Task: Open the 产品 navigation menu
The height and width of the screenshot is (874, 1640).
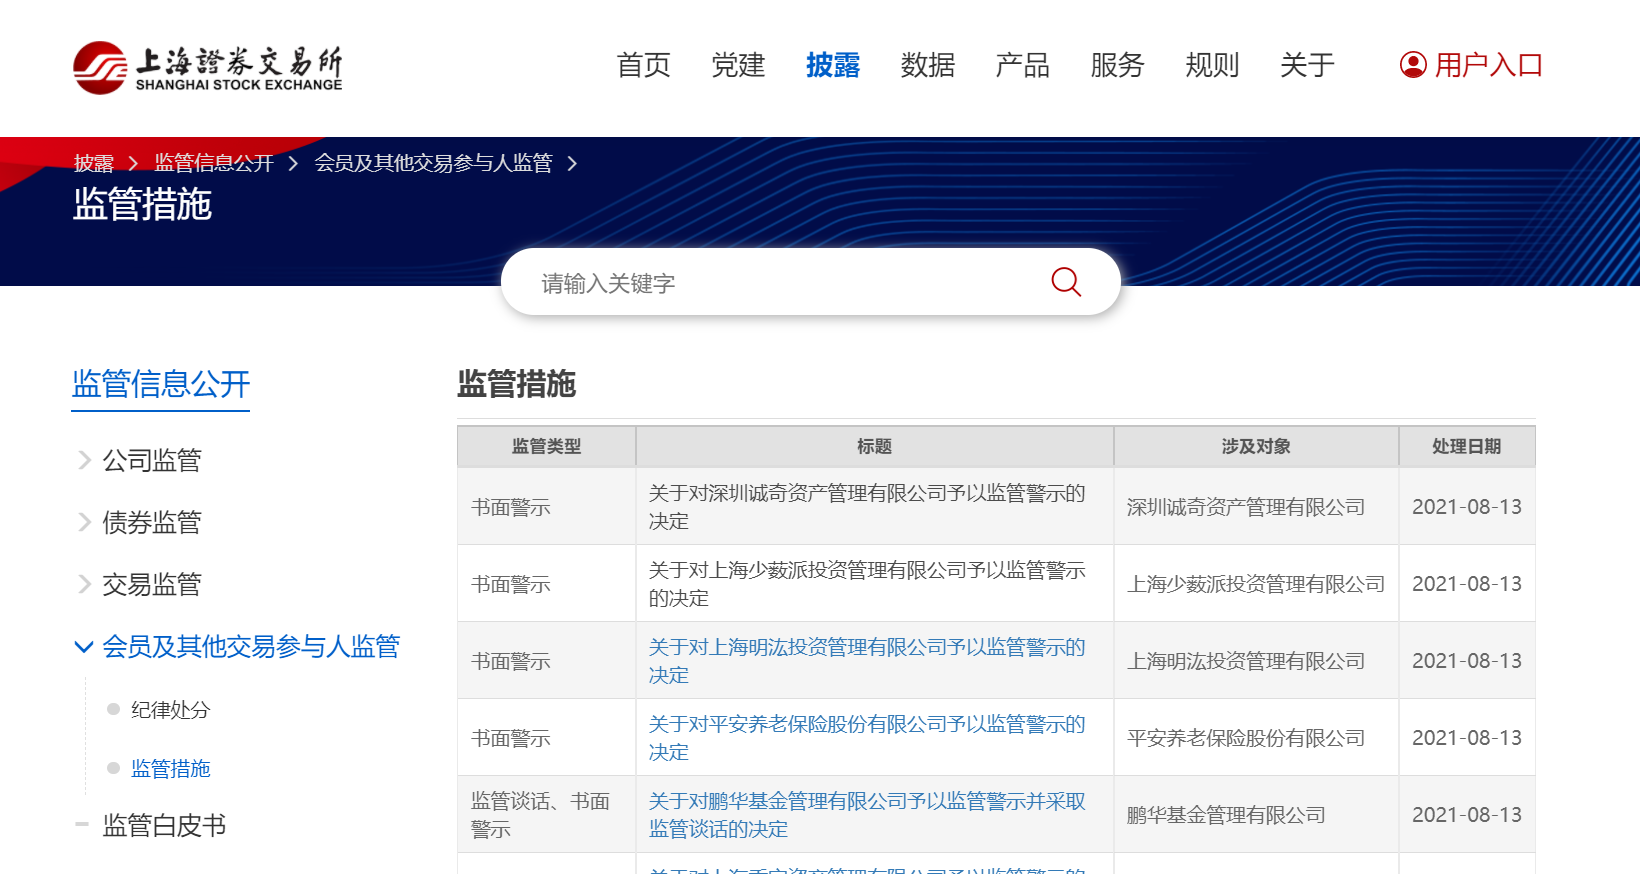Action: point(1023,65)
